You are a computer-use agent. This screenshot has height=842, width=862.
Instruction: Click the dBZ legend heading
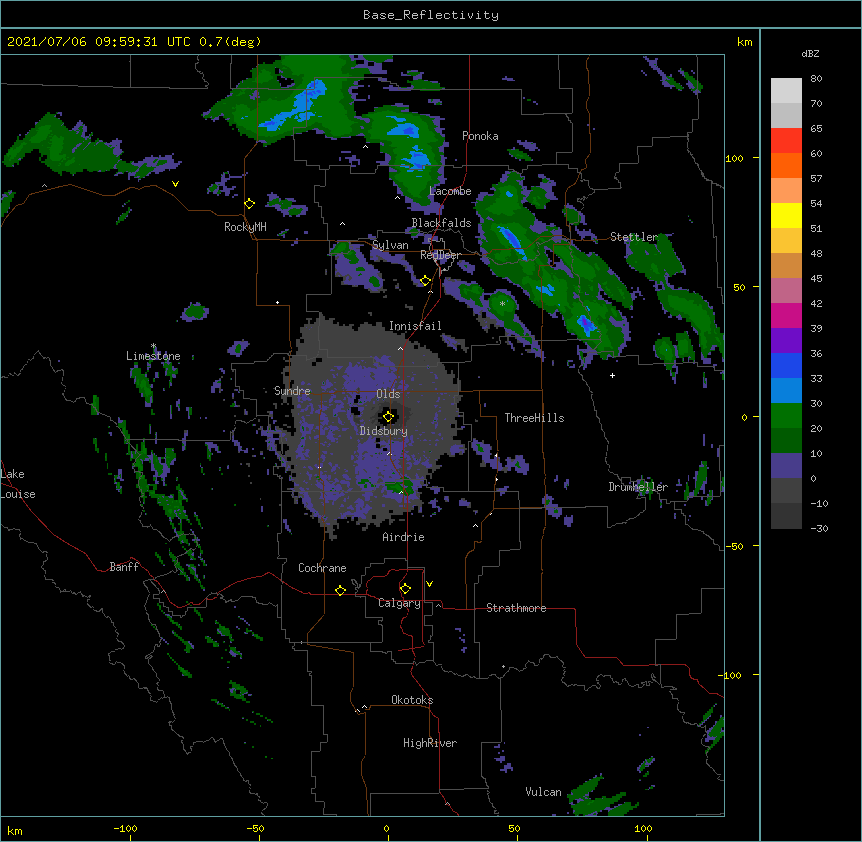point(810,54)
